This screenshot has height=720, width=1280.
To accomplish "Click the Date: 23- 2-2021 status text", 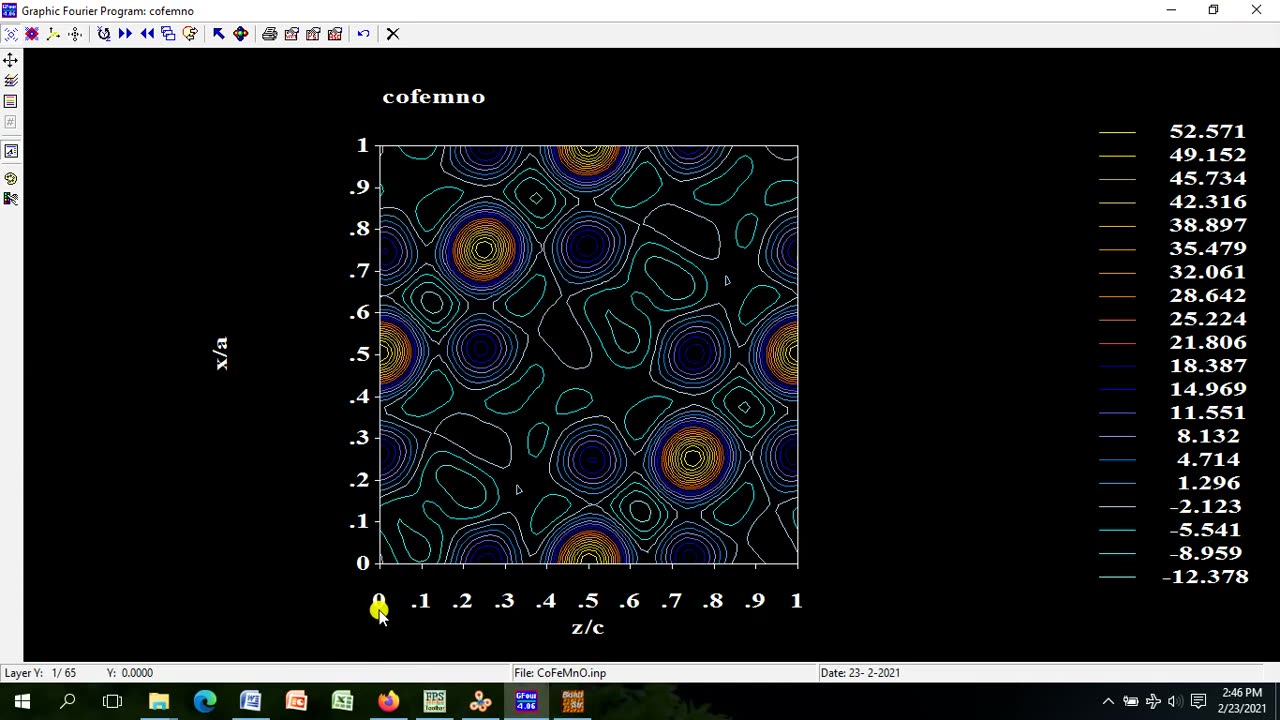I will pyautogui.click(x=860, y=673).
